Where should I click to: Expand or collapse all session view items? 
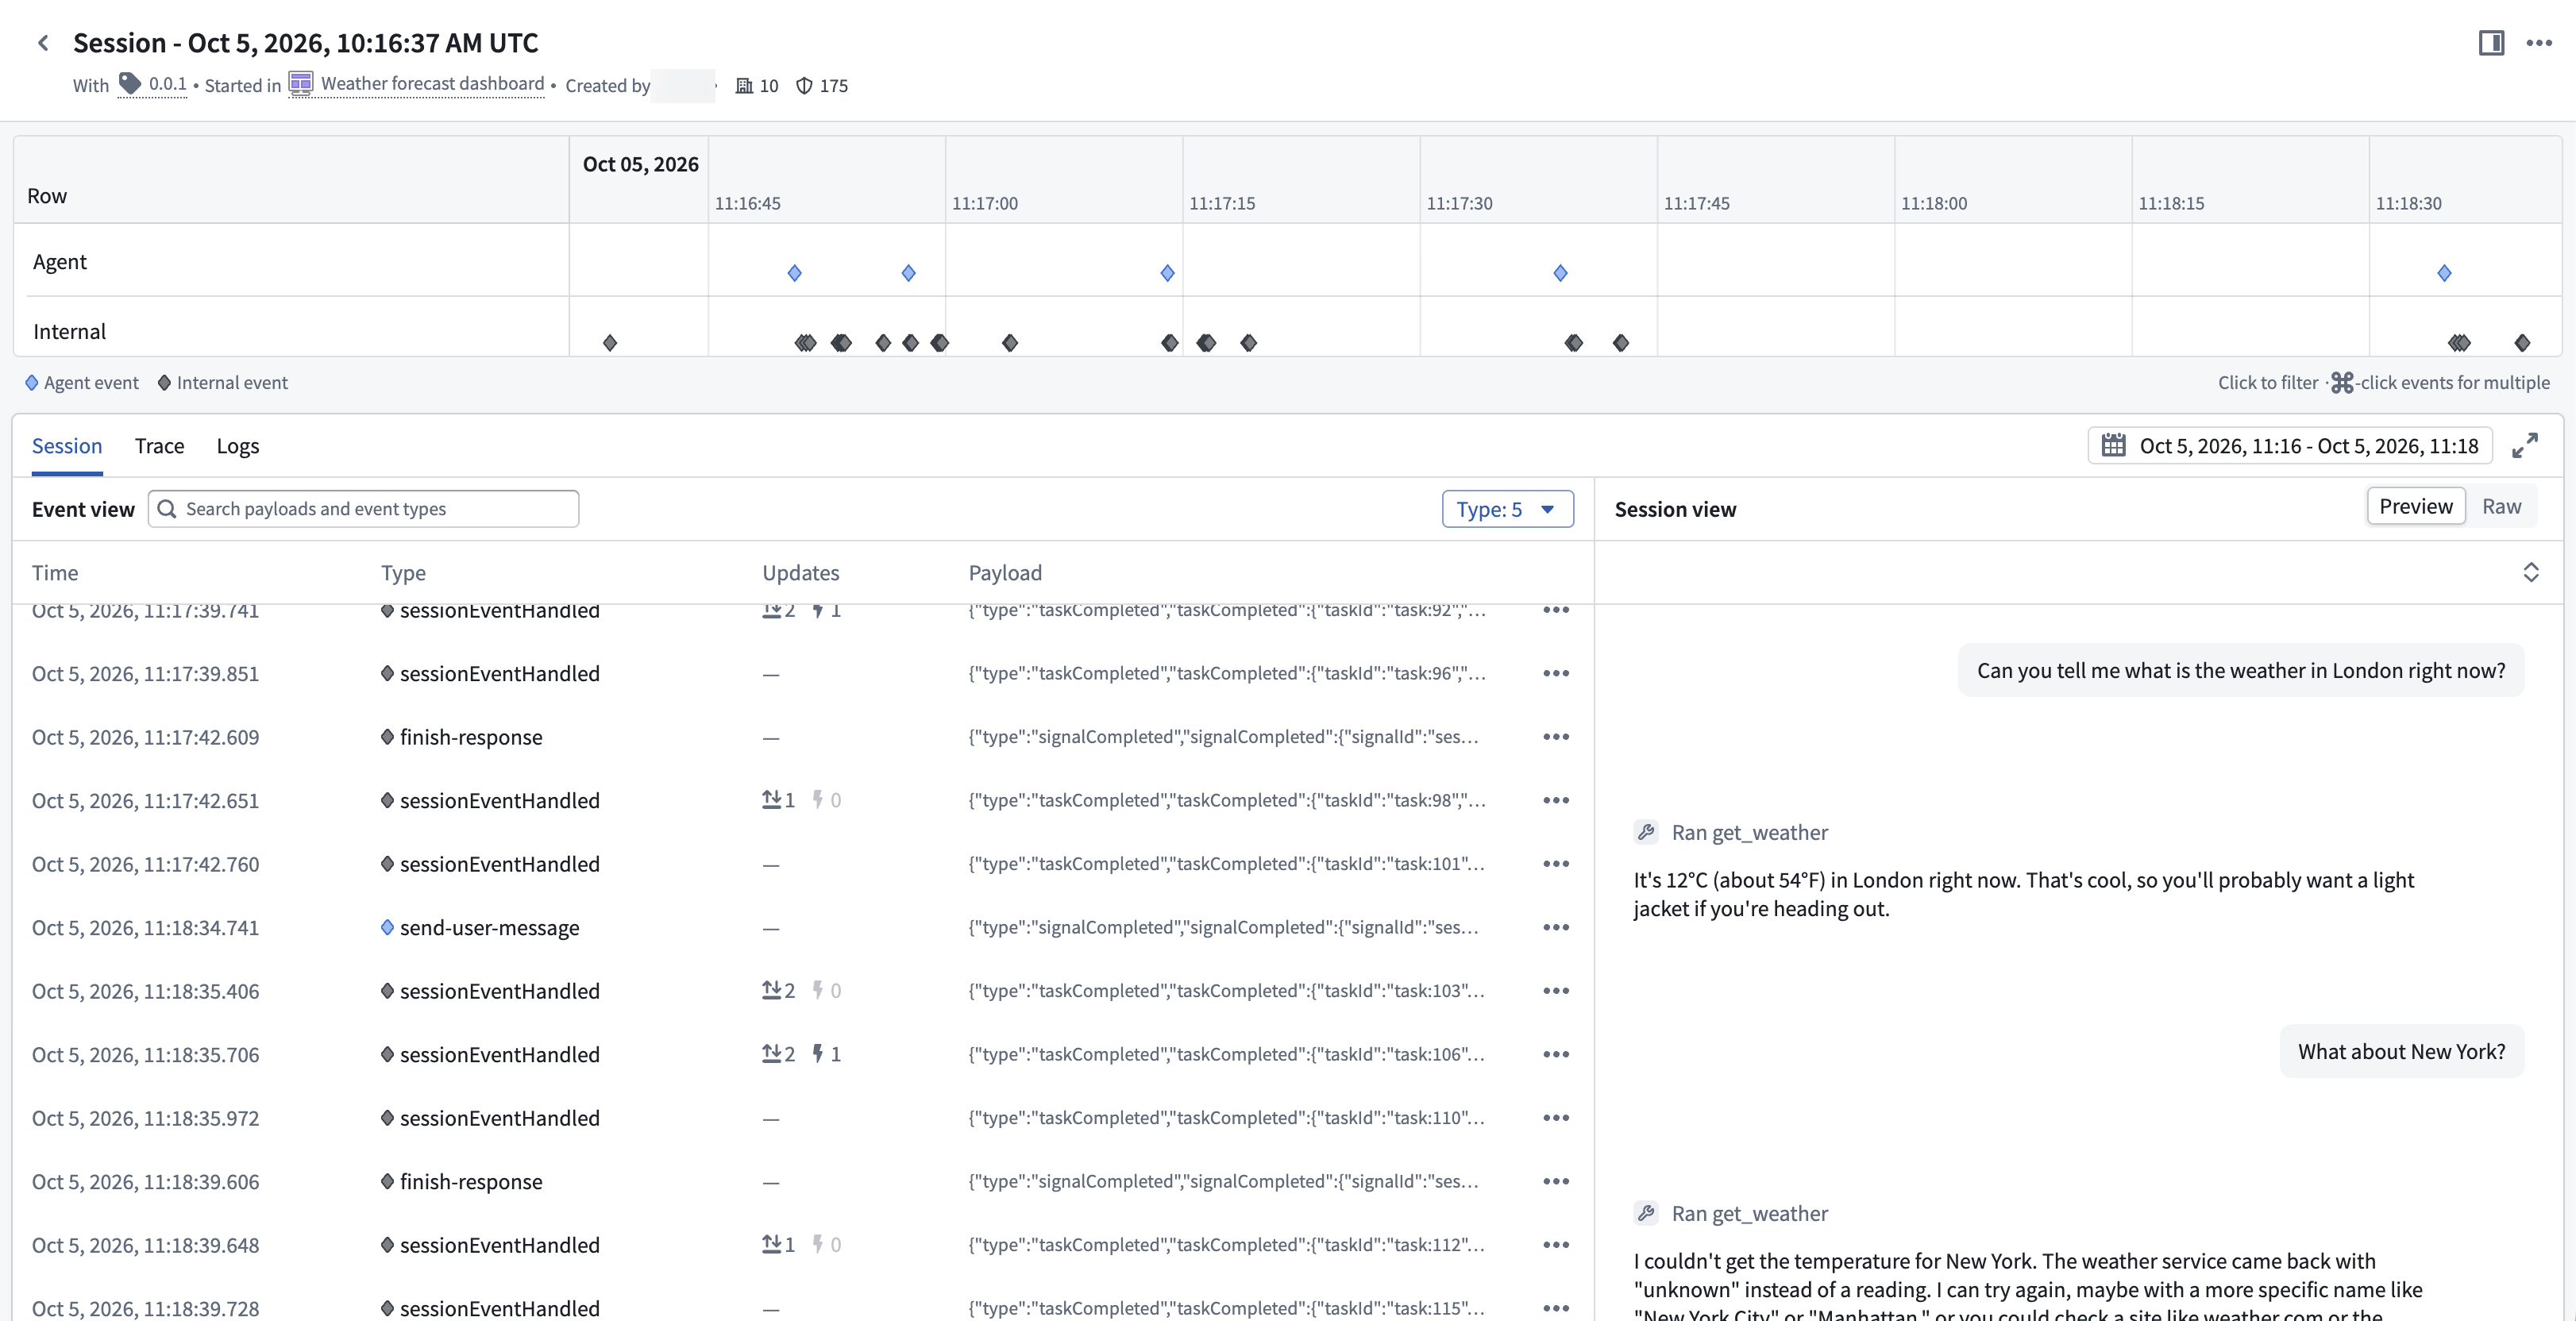2531,573
